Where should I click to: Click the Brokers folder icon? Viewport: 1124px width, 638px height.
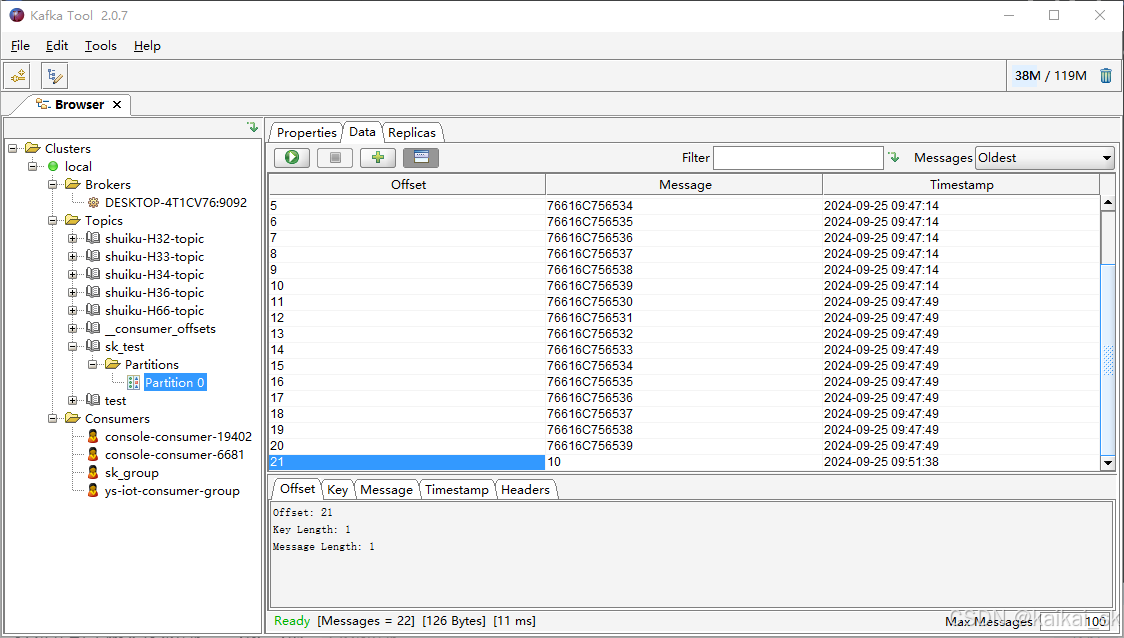pos(72,184)
